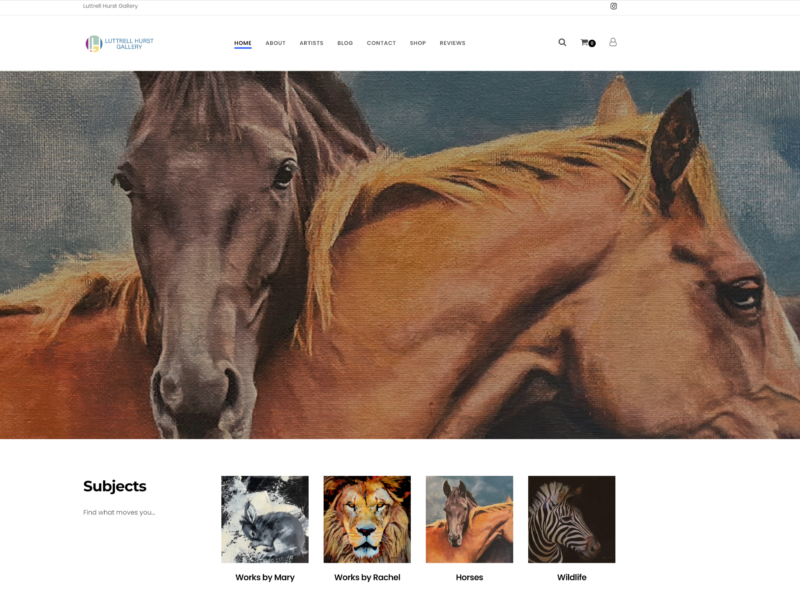Viewport: 800px width, 600px height.
Task: Open the lion painting thumbnail
Action: pyautogui.click(x=367, y=519)
